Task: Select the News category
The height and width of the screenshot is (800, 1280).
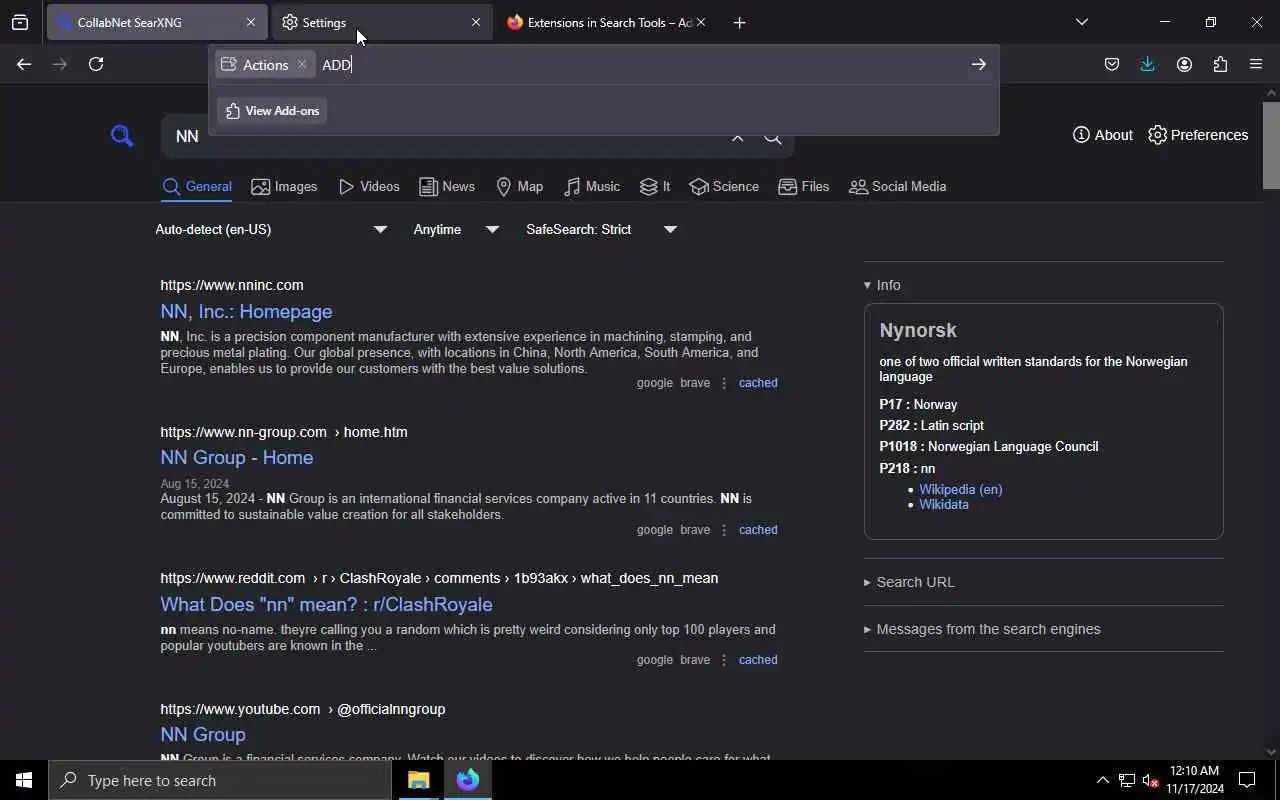Action: tap(447, 187)
